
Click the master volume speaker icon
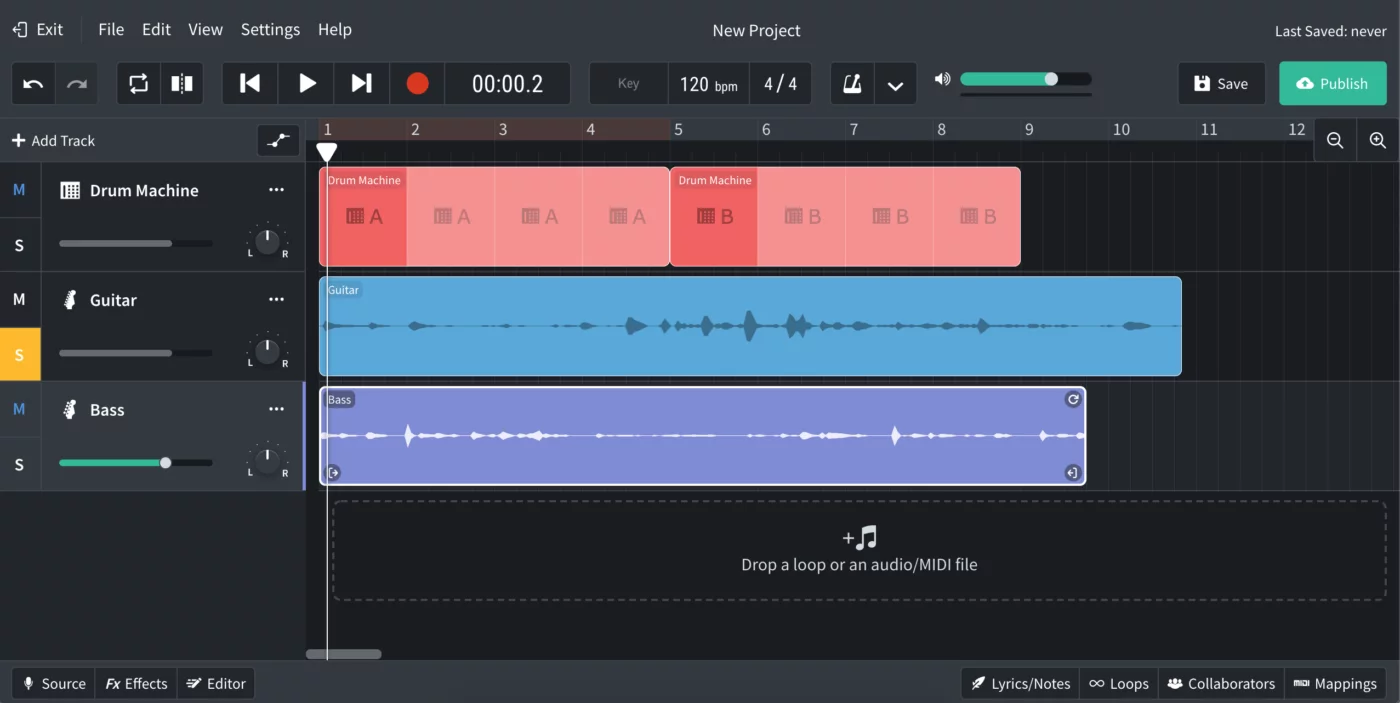pos(942,78)
